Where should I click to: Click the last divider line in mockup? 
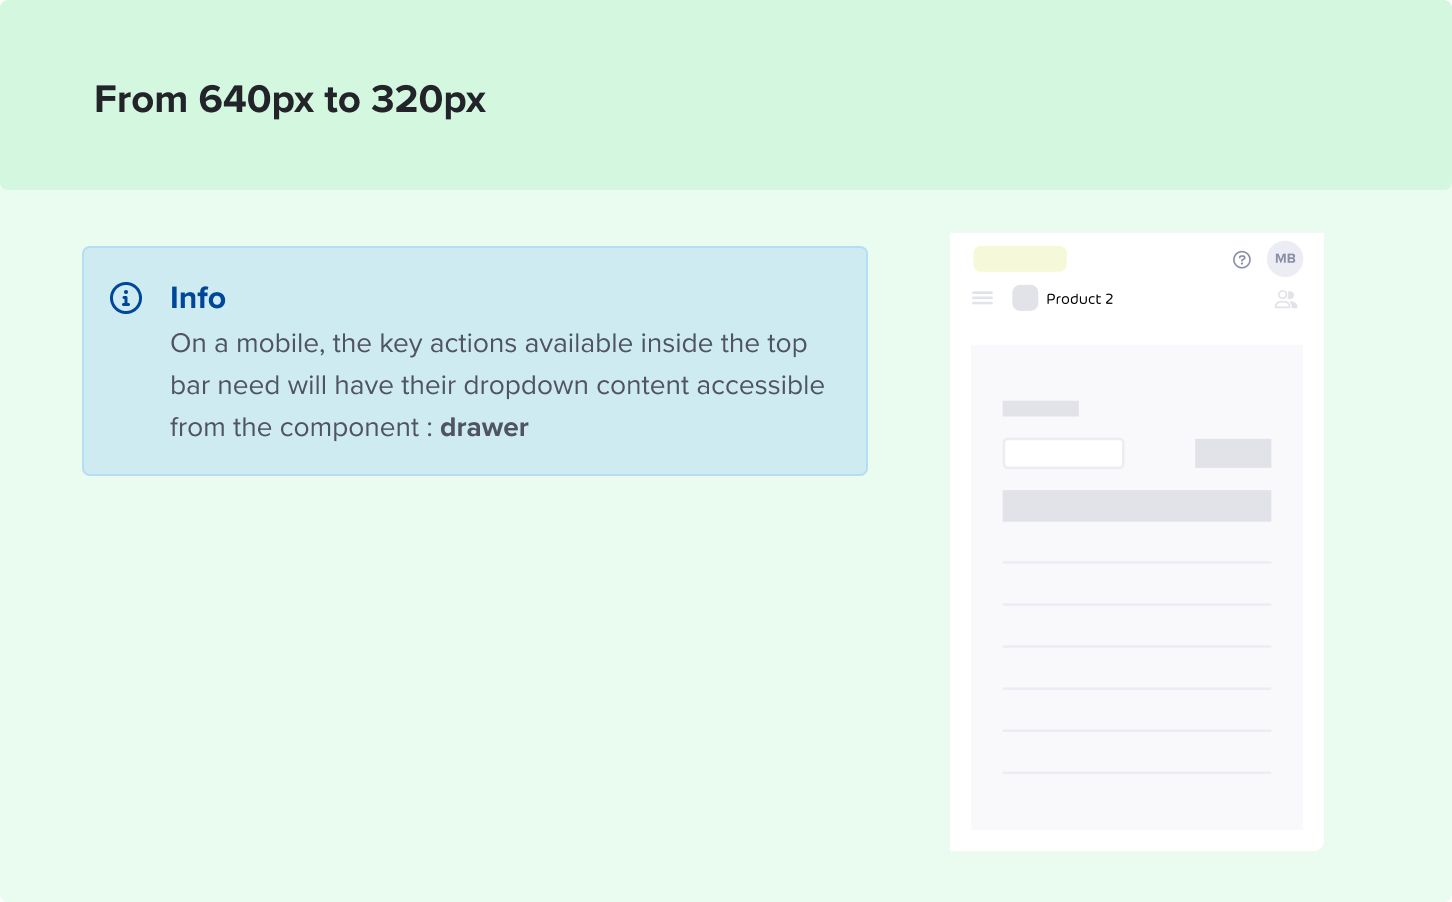[1137, 772]
